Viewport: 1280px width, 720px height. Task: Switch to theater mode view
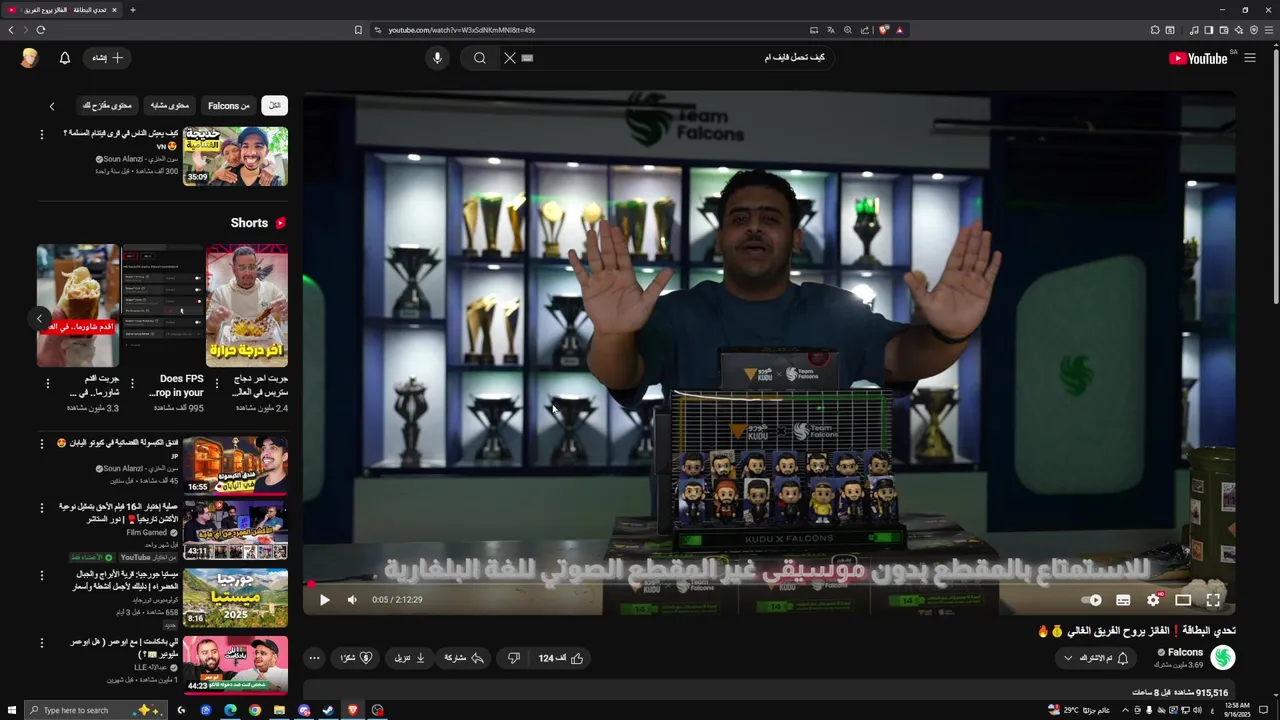(x=1183, y=600)
